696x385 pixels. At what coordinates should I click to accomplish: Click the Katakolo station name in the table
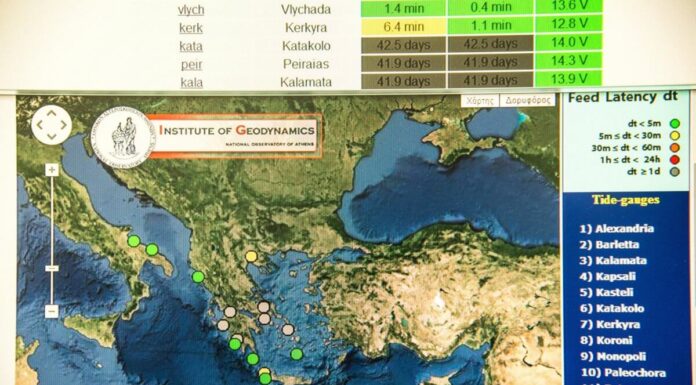[306, 46]
